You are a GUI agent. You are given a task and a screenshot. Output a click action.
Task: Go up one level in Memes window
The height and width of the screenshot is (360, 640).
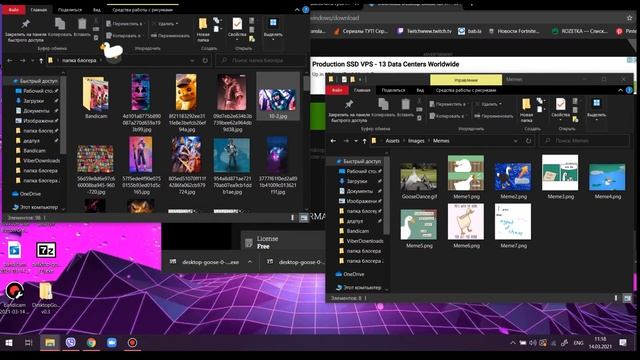364,141
